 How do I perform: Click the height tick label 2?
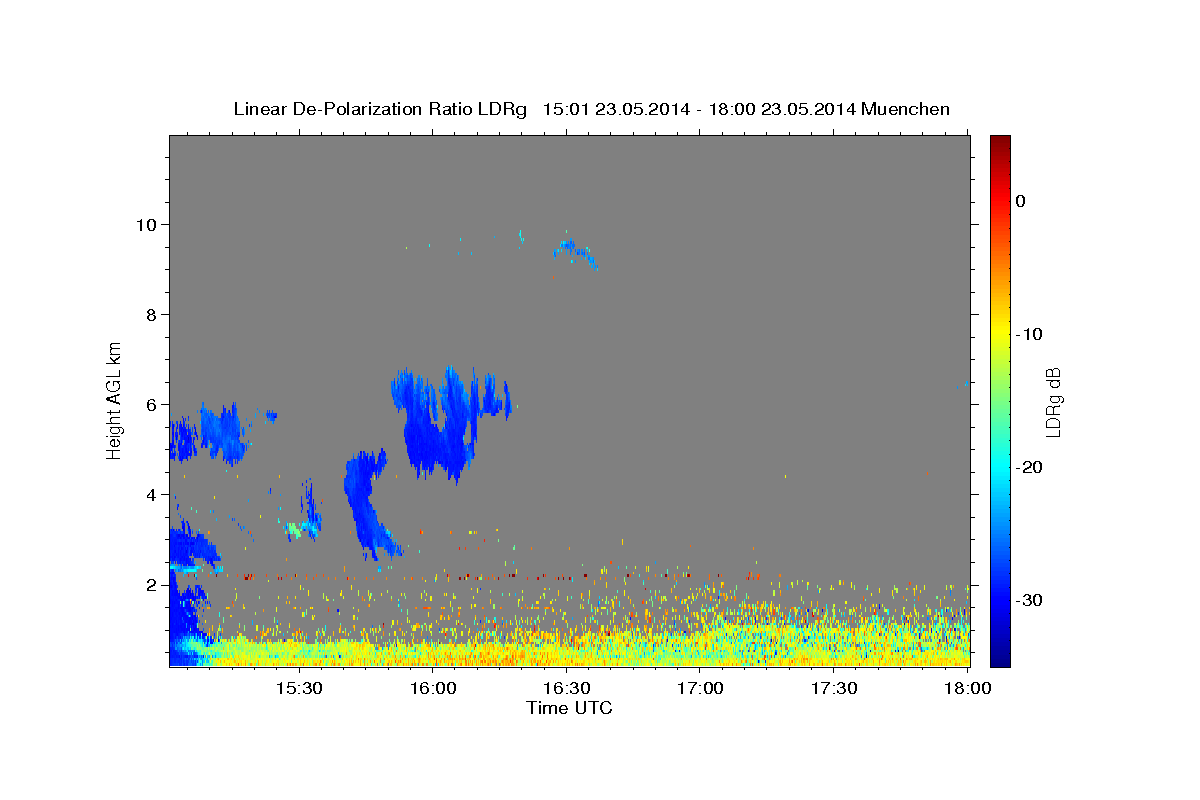click(153, 584)
